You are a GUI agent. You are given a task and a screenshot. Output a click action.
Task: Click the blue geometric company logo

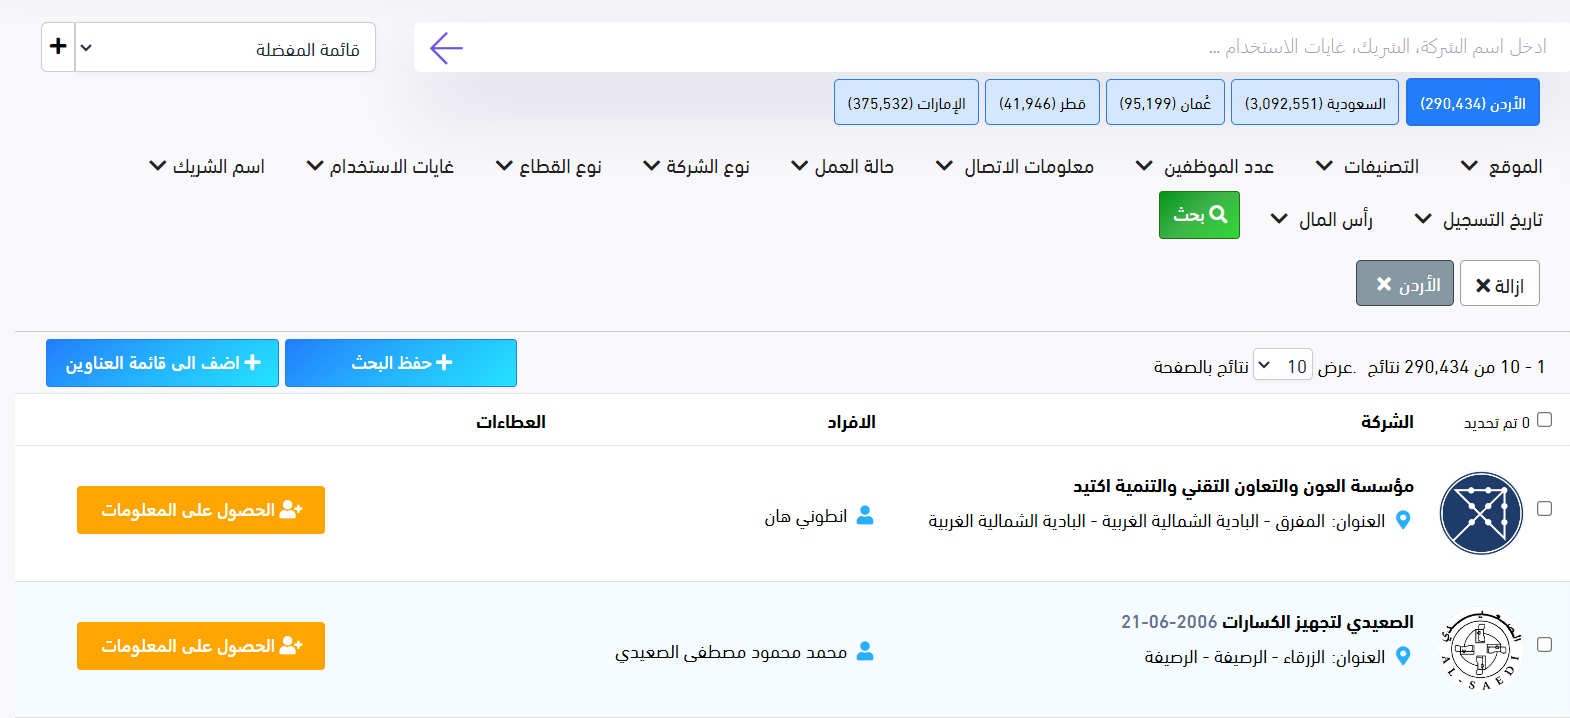point(1481,513)
